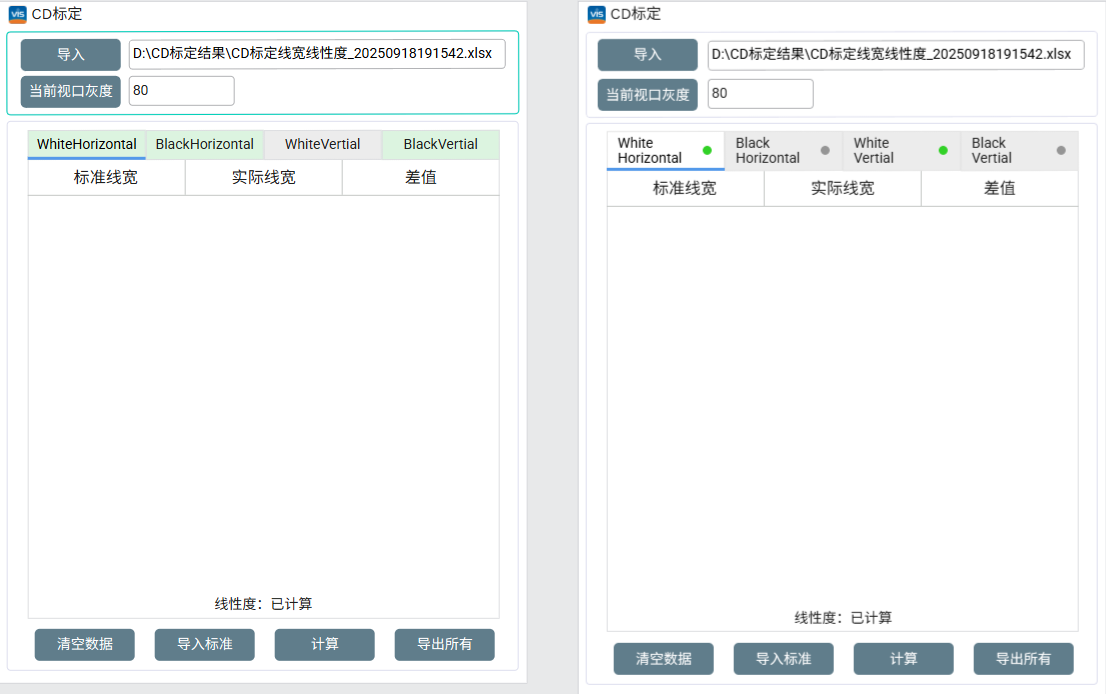Click 实际线宽 column header in left window
This screenshot has height=694, width=1106.
click(x=264, y=178)
